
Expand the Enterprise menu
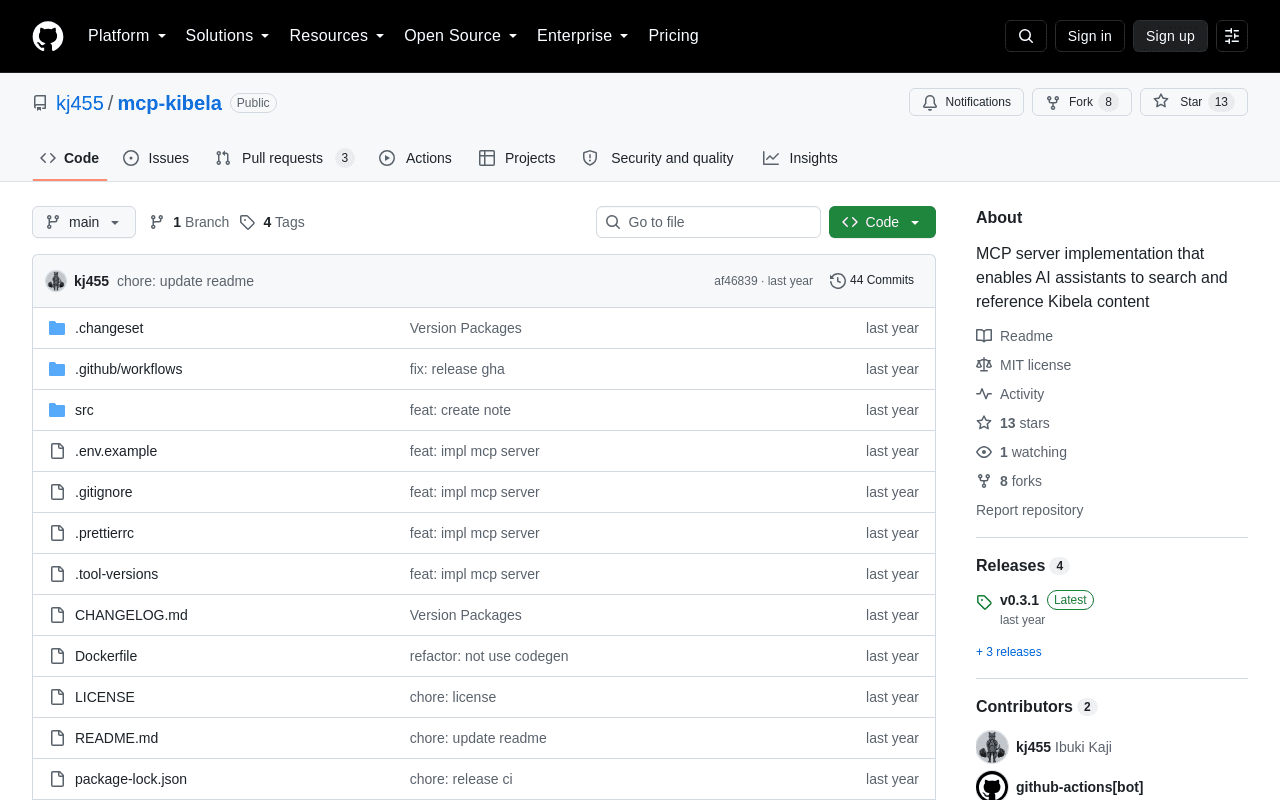tap(583, 36)
